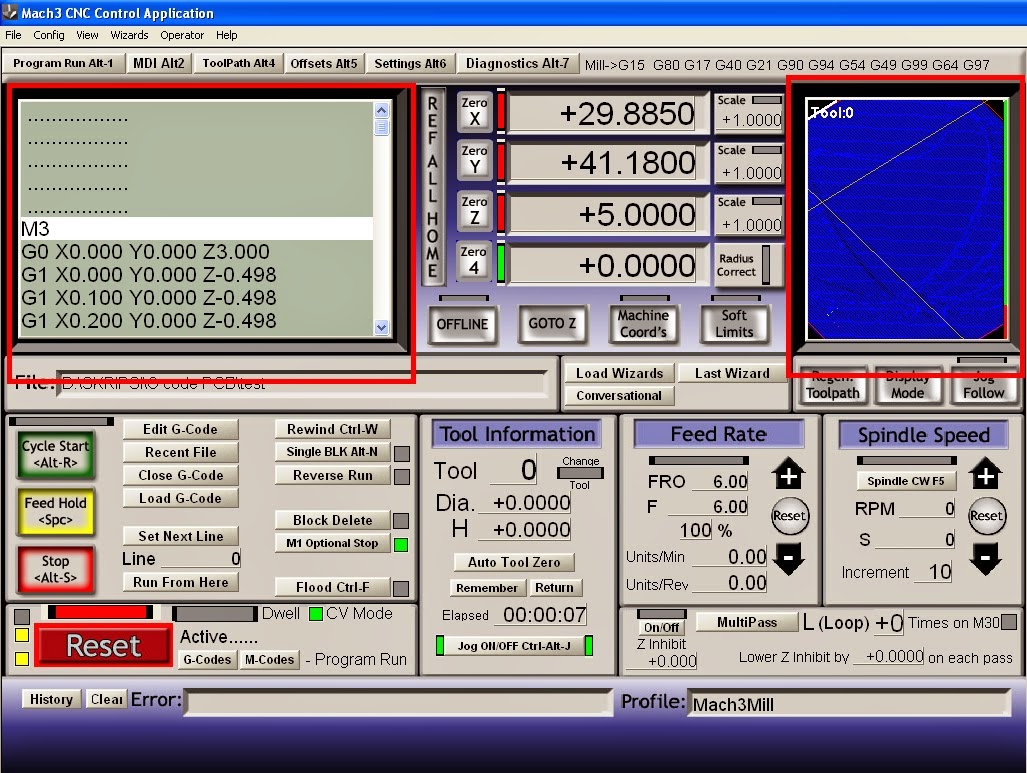
Task: Click Edit G-Code button
Action: click(180, 429)
